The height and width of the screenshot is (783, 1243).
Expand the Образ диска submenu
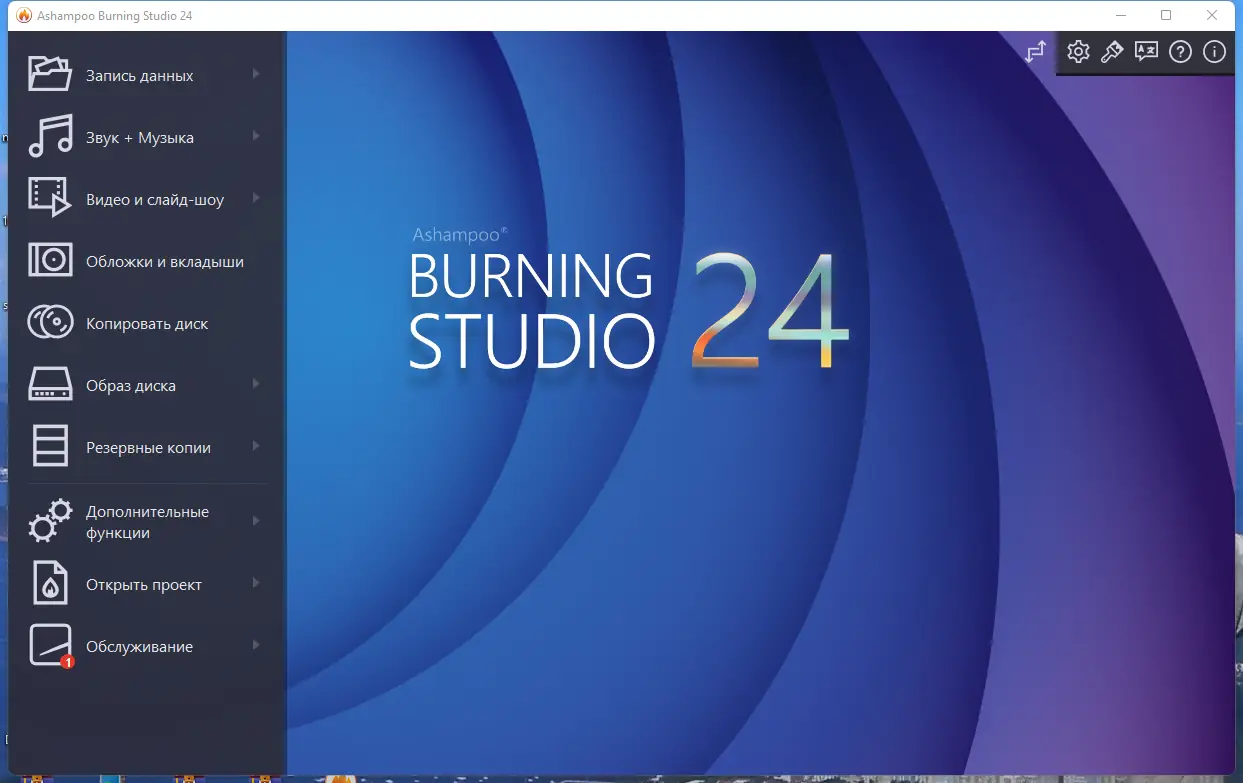pyautogui.click(x=257, y=385)
